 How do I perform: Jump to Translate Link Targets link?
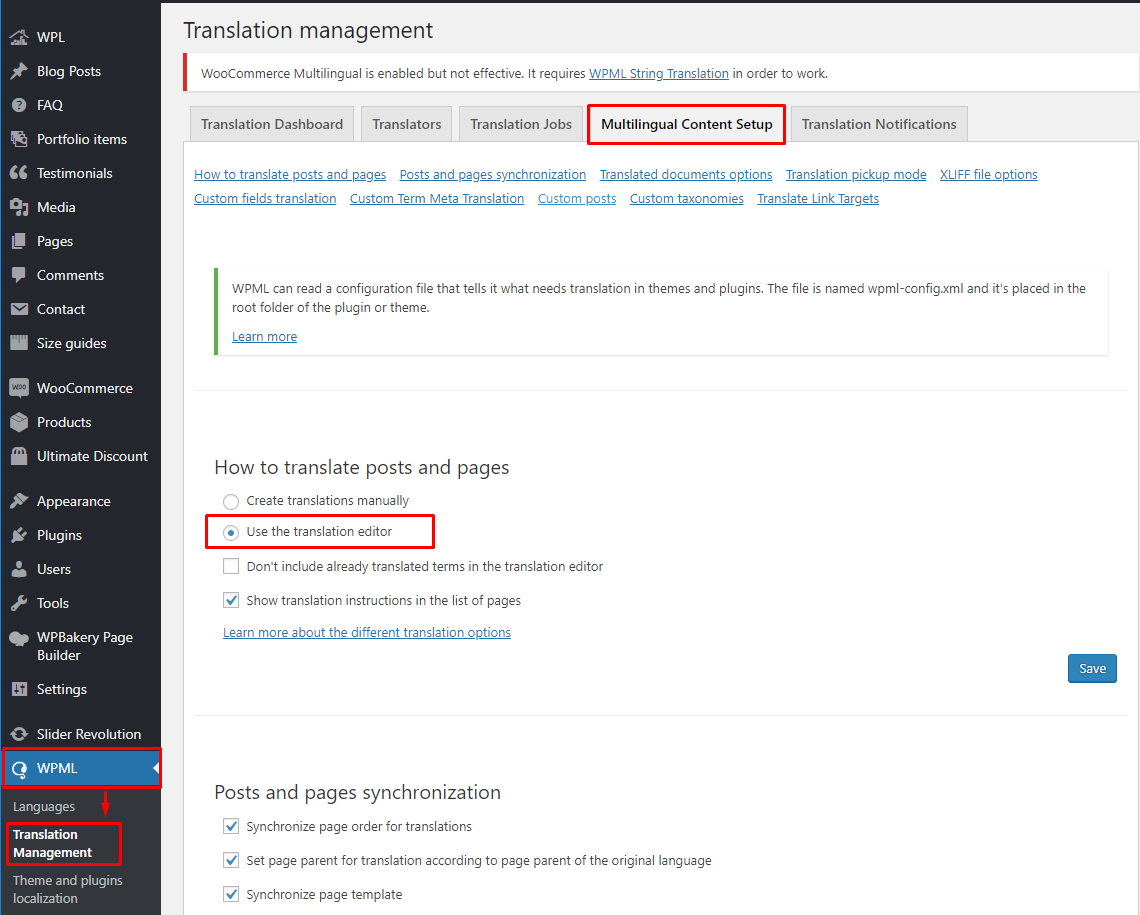[x=818, y=198]
